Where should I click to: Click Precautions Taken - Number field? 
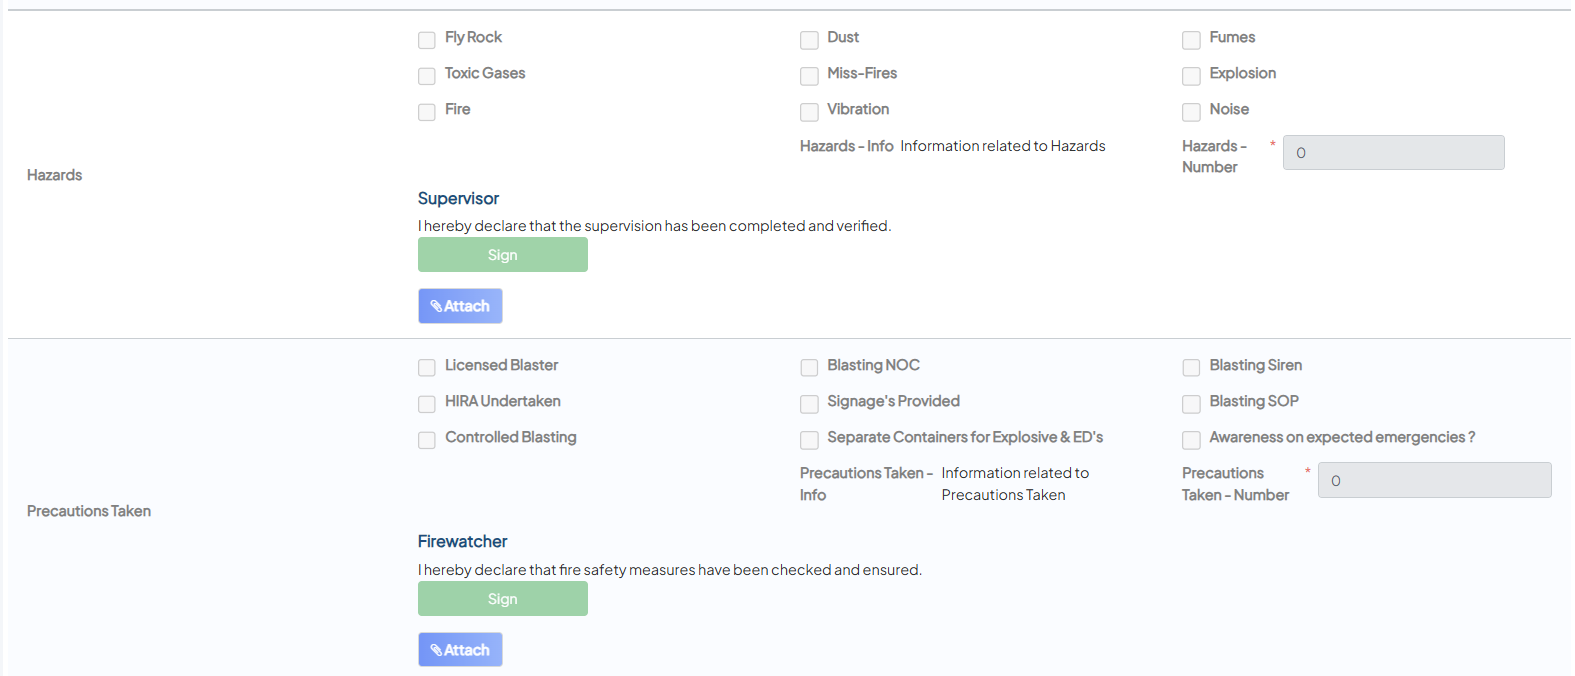click(x=1434, y=481)
